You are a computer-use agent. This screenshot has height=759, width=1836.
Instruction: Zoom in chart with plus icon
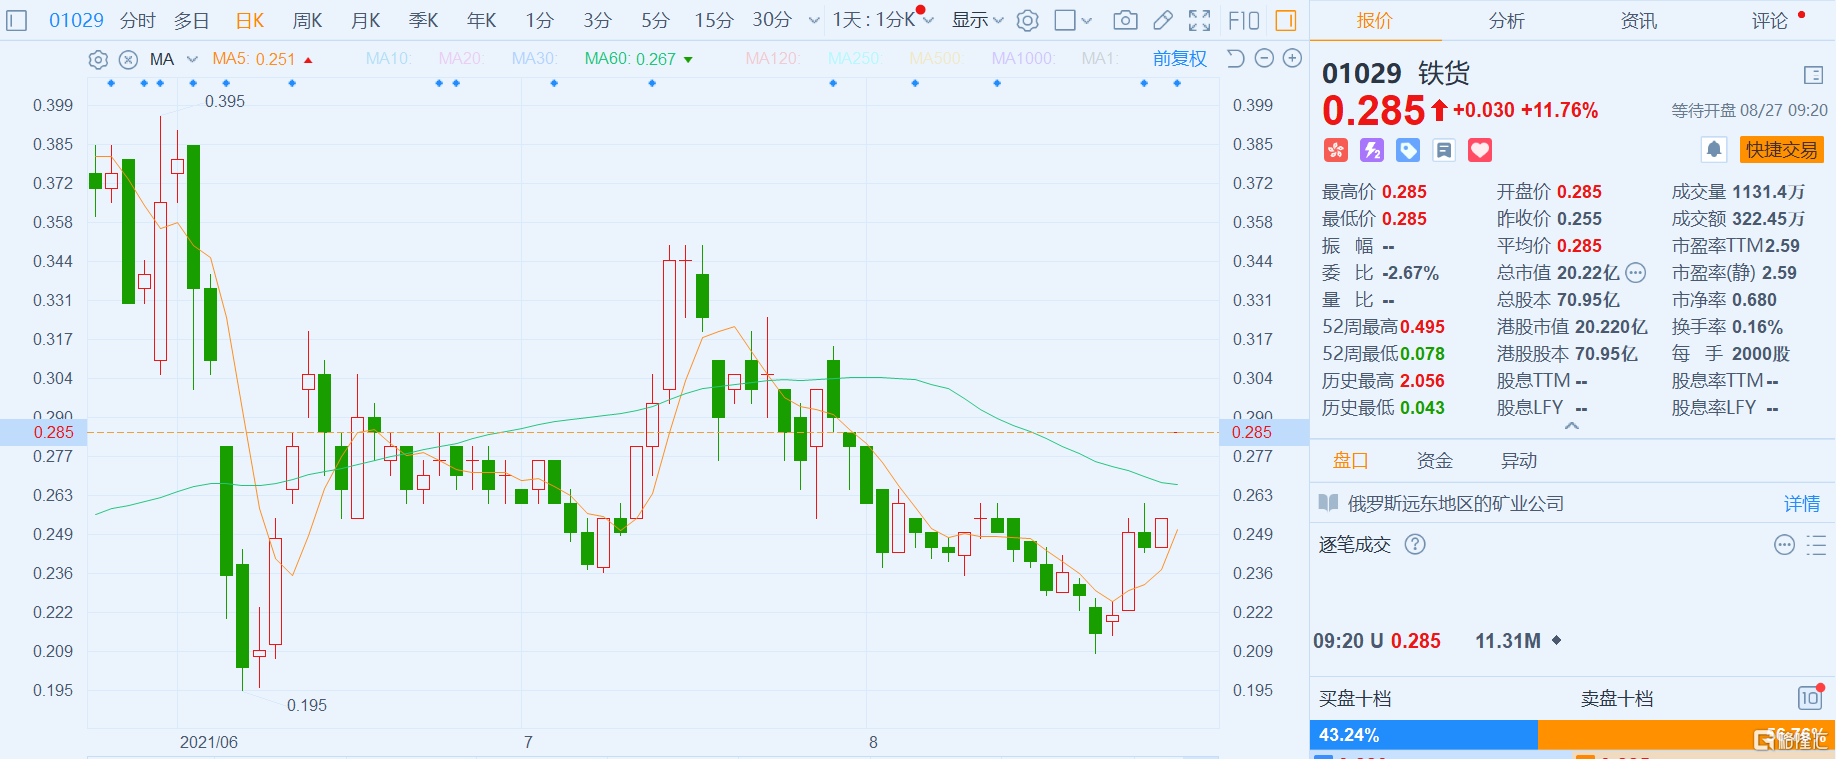coord(1292,58)
